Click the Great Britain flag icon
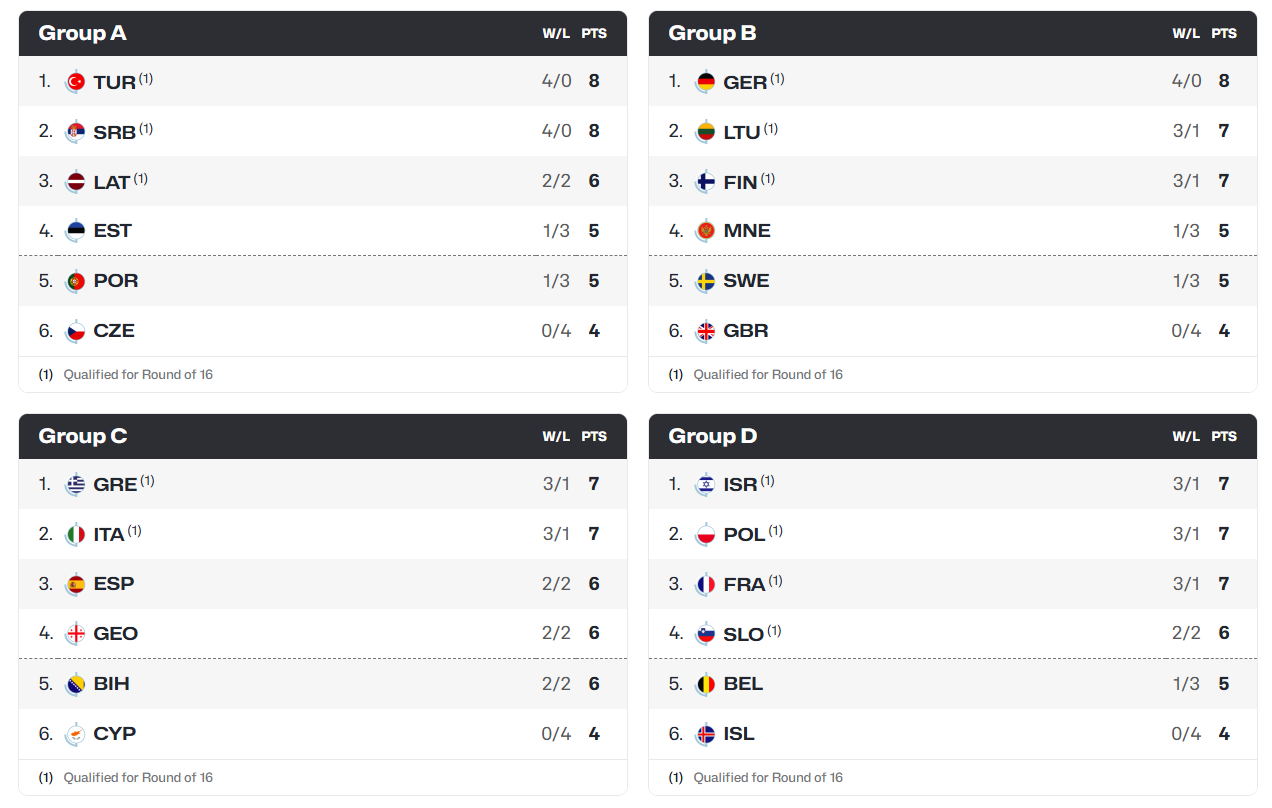 pyautogui.click(x=705, y=332)
